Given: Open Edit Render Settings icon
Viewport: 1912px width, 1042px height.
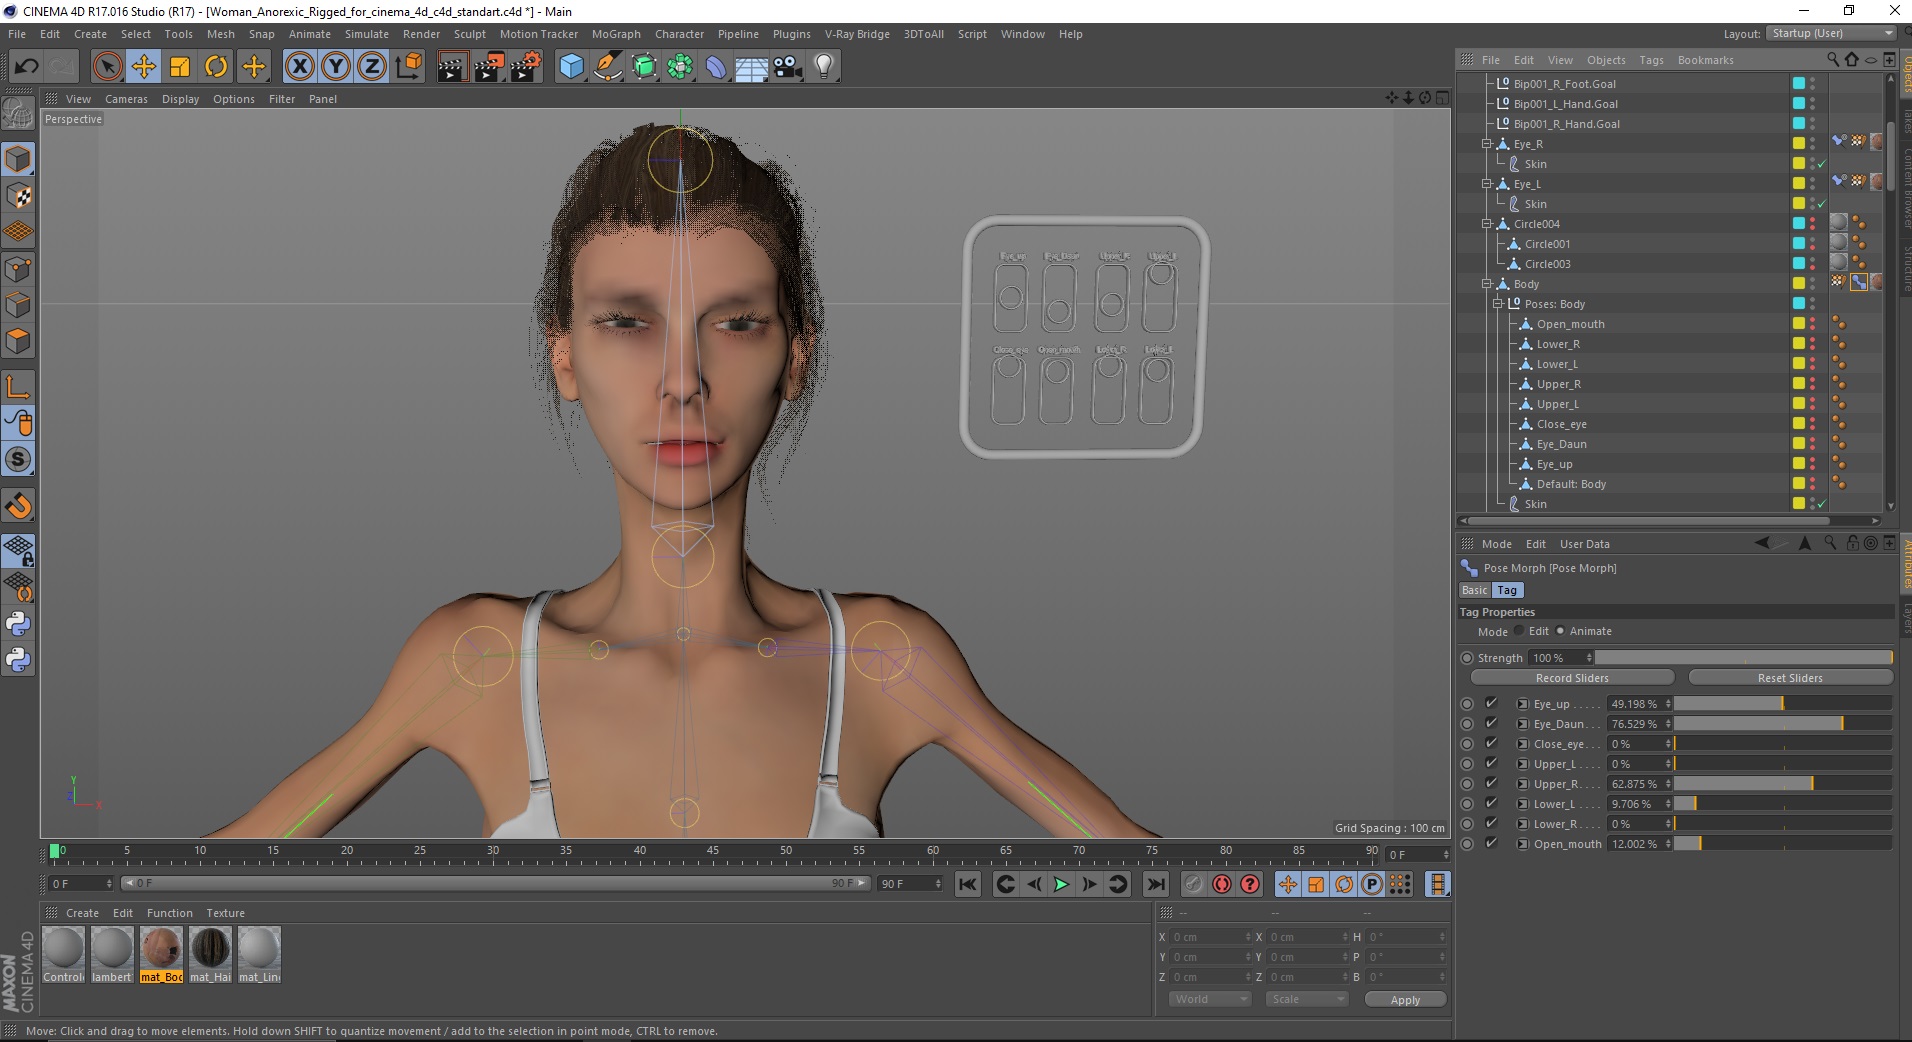Looking at the screenshot, I should click(526, 67).
